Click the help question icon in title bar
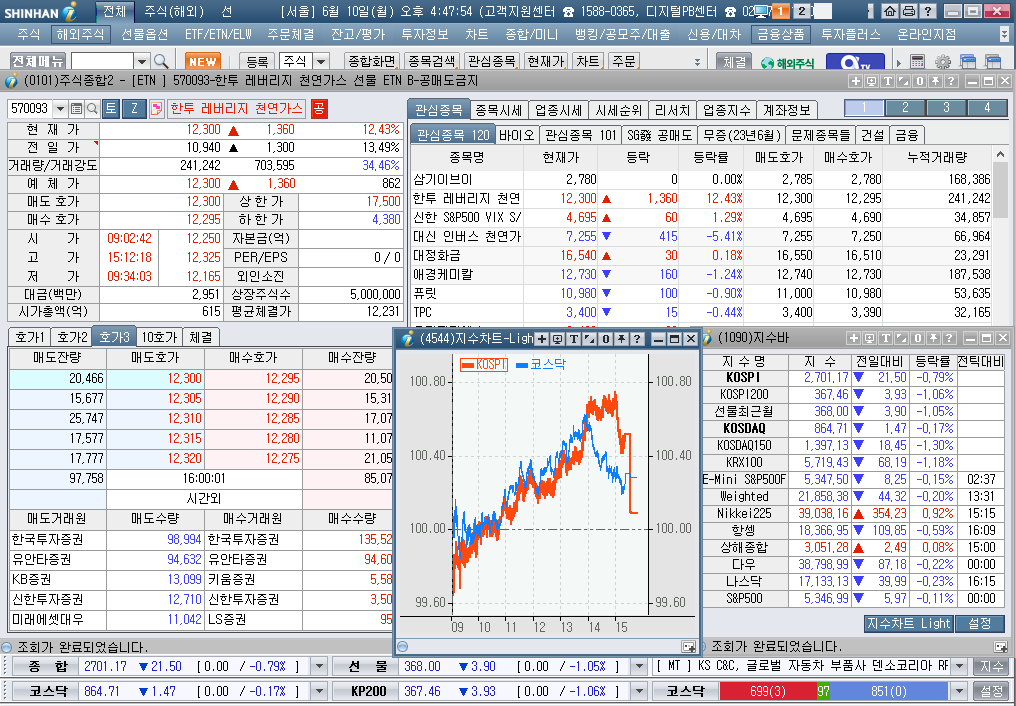 coord(928,11)
